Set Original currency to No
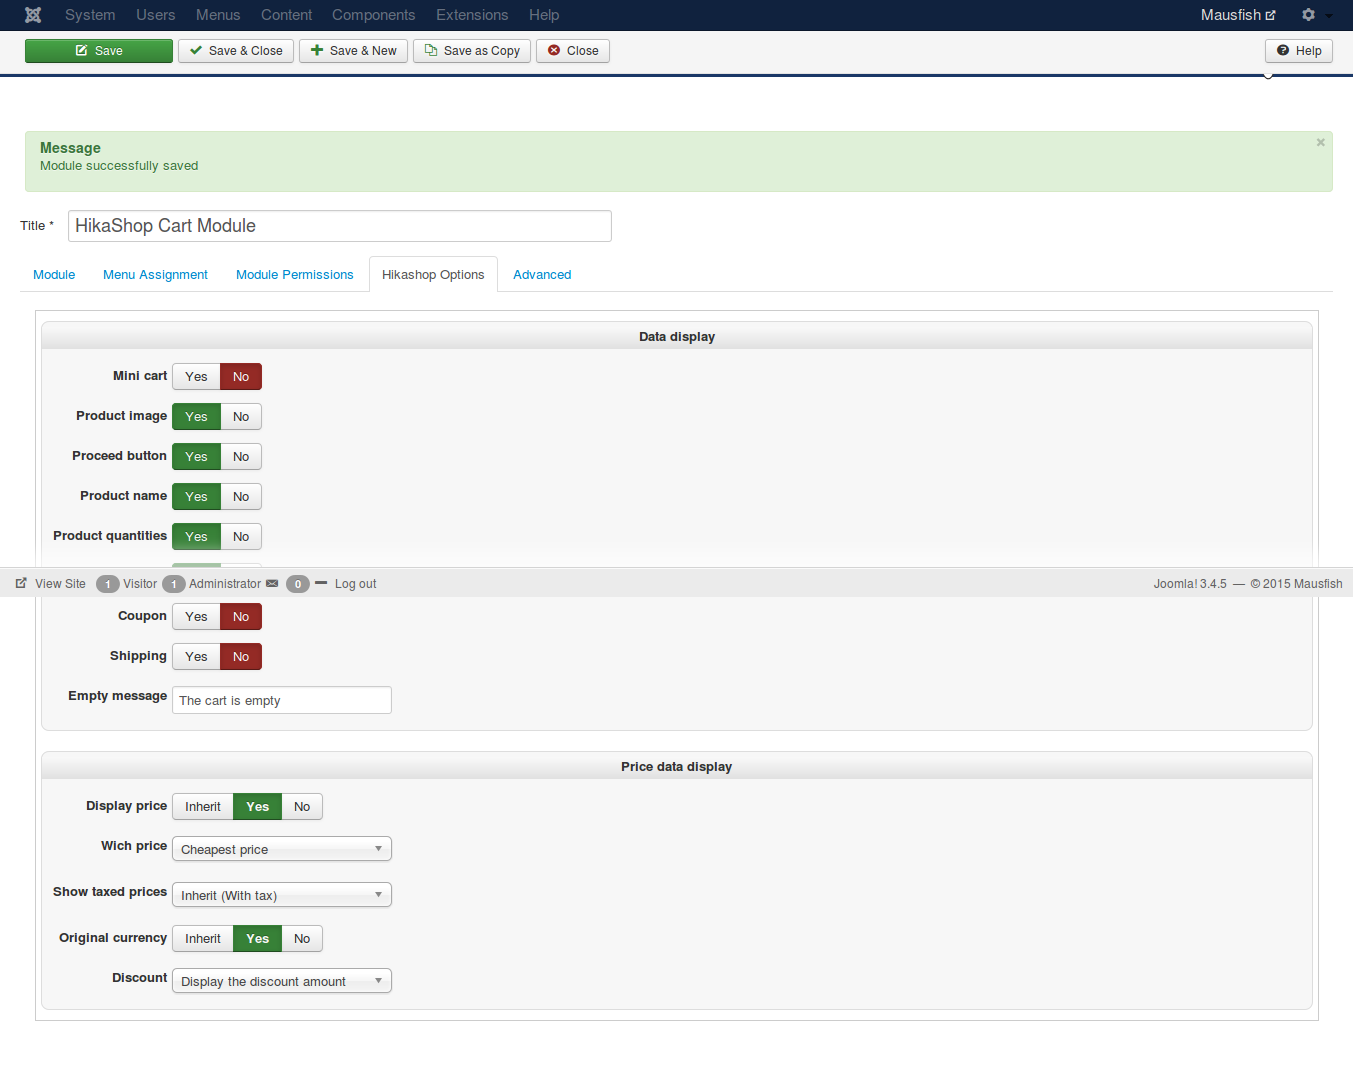The image size is (1353, 1089). pyautogui.click(x=302, y=939)
